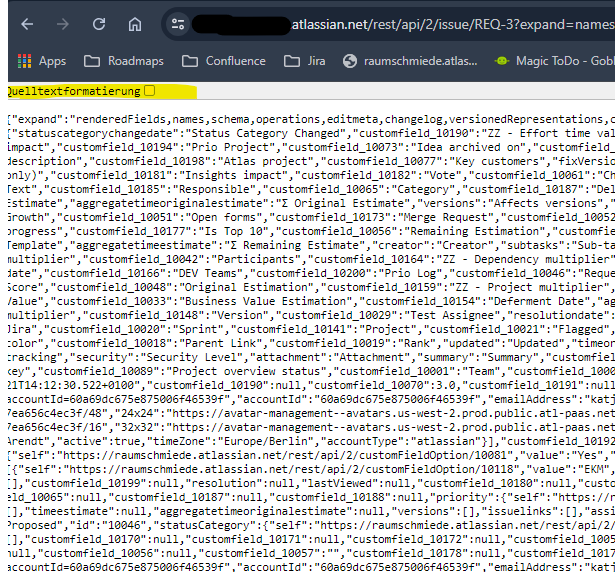The height and width of the screenshot is (572, 615).
Task: Open the Roadmaps bookmark folder
Action: (124, 61)
